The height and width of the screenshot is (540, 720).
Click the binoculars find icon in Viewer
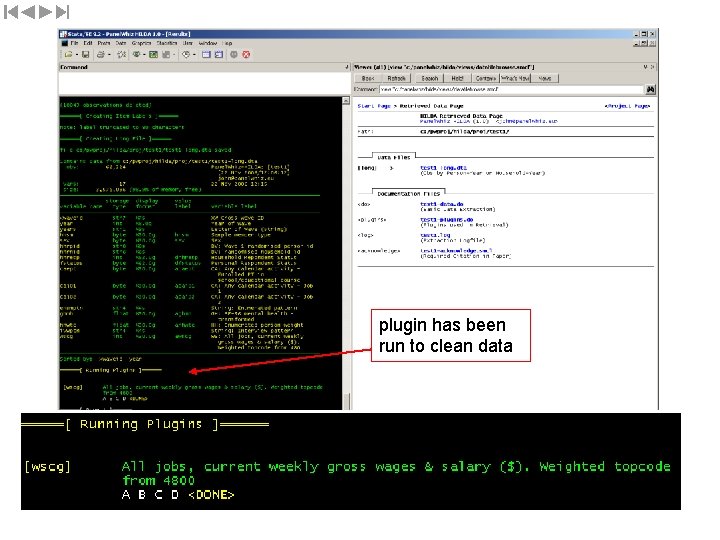(x=650, y=90)
